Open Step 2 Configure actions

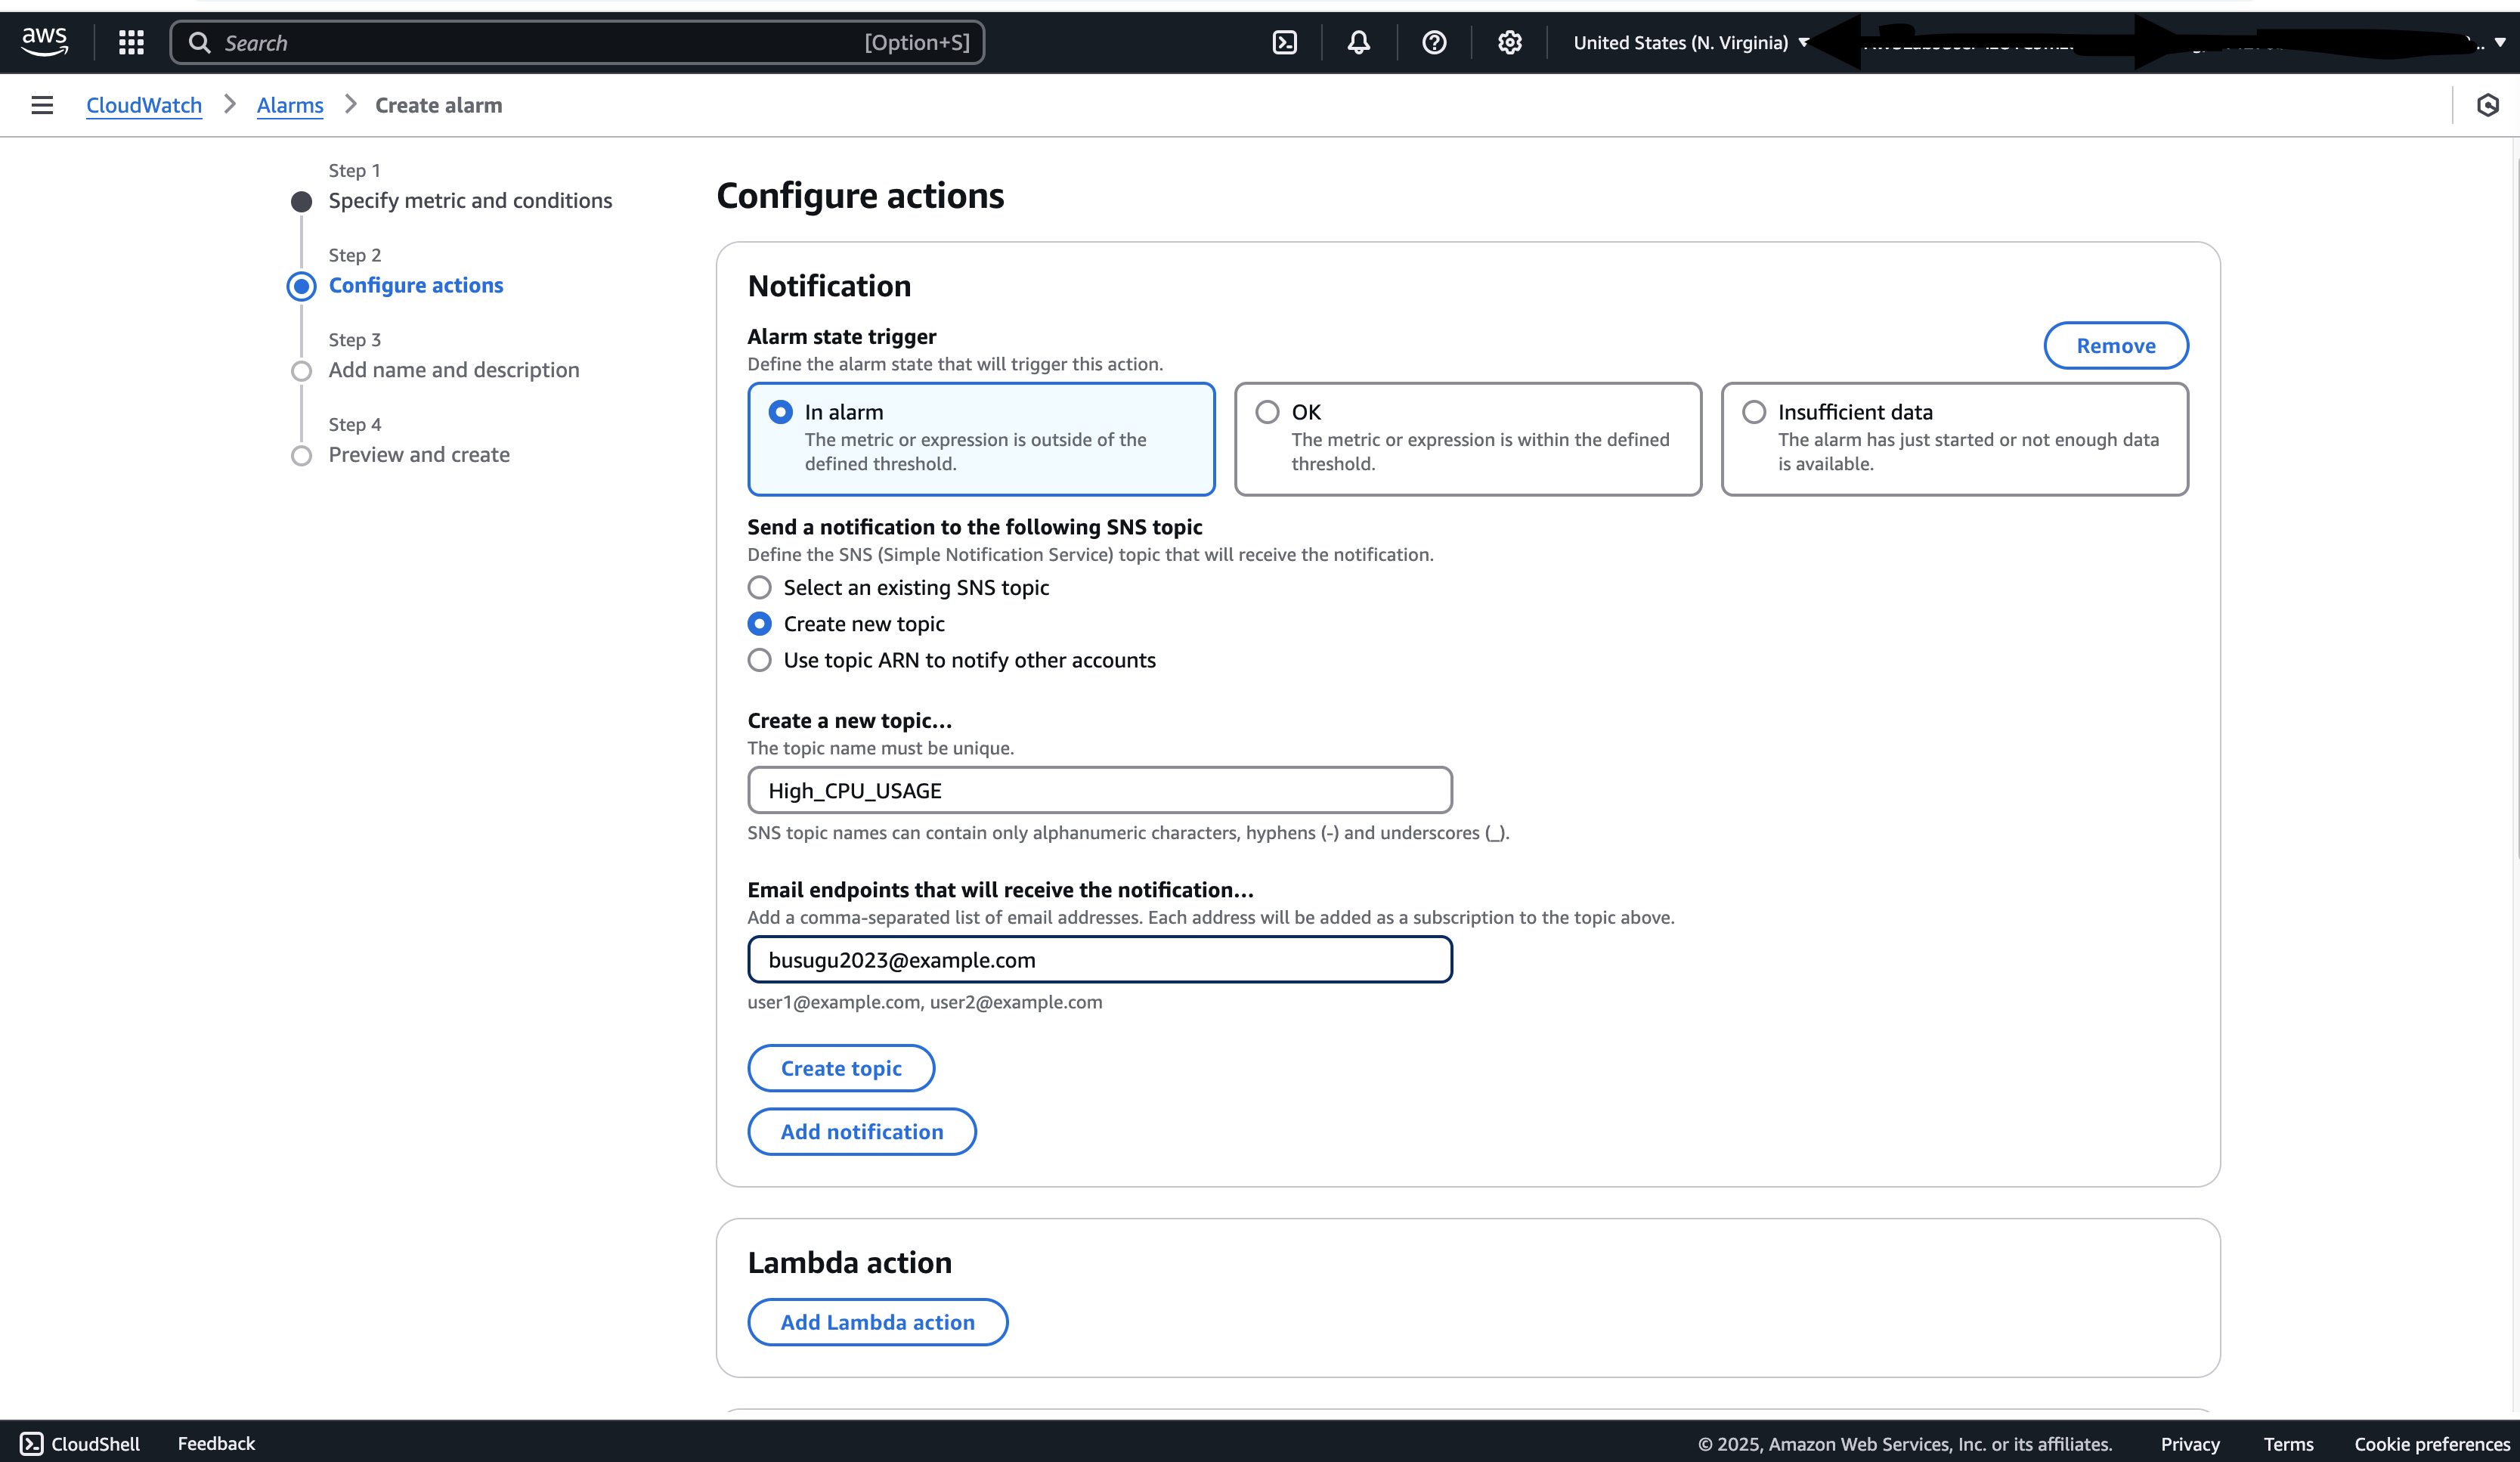pos(416,285)
